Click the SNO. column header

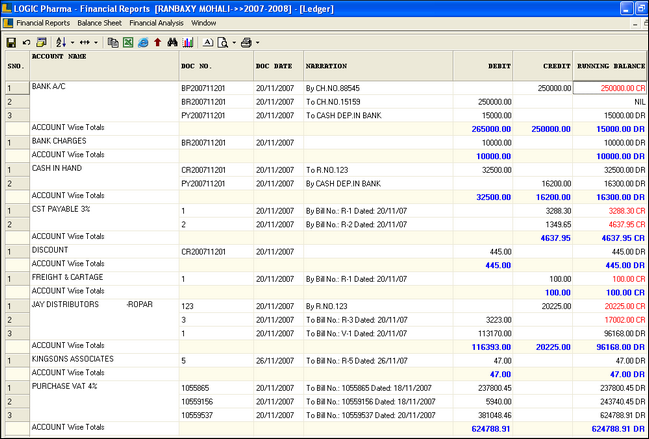(x=17, y=66)
